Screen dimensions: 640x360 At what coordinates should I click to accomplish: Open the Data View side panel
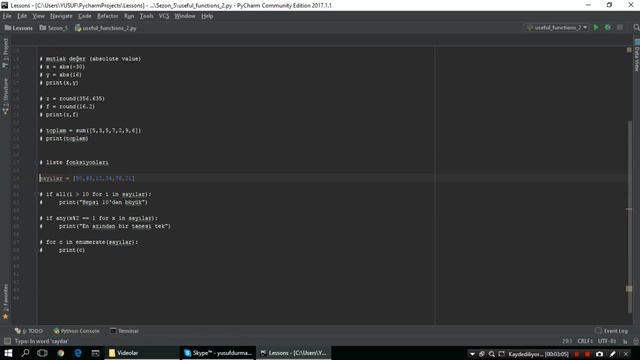pos(636,56)
